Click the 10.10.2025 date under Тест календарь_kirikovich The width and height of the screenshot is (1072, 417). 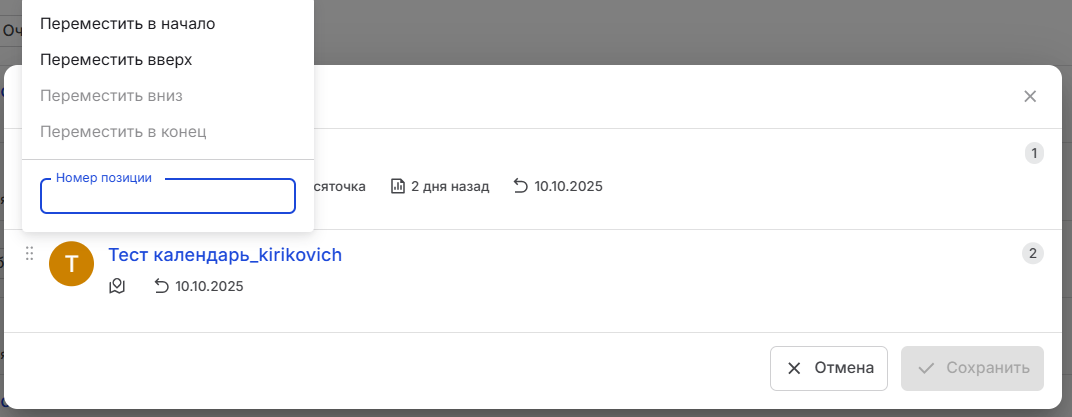coord(209,287)
